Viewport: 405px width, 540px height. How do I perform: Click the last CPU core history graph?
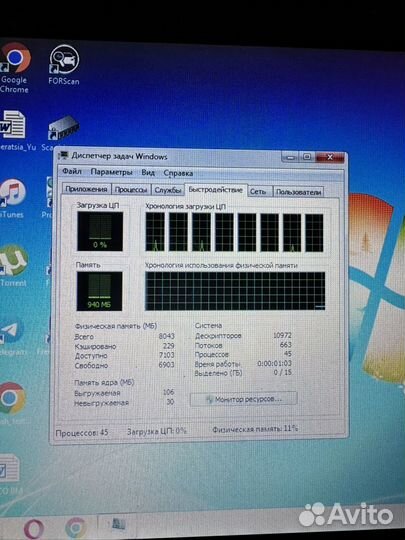[314, 233]
